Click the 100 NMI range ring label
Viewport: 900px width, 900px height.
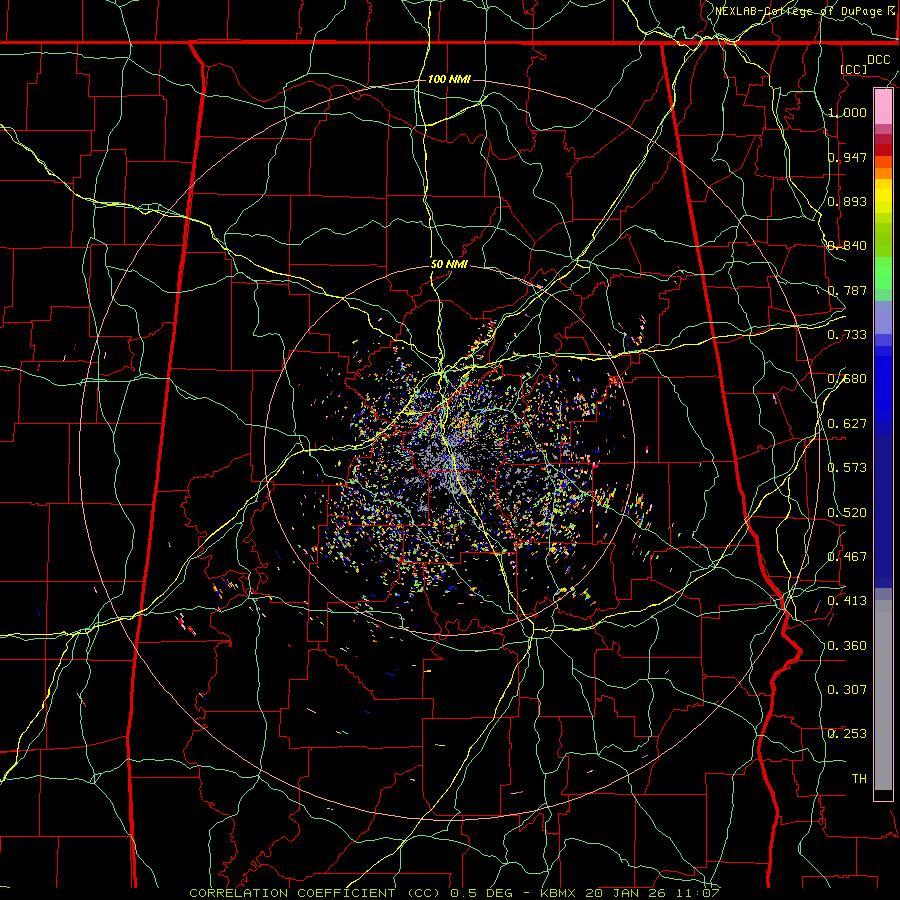[x=449, y=79]
